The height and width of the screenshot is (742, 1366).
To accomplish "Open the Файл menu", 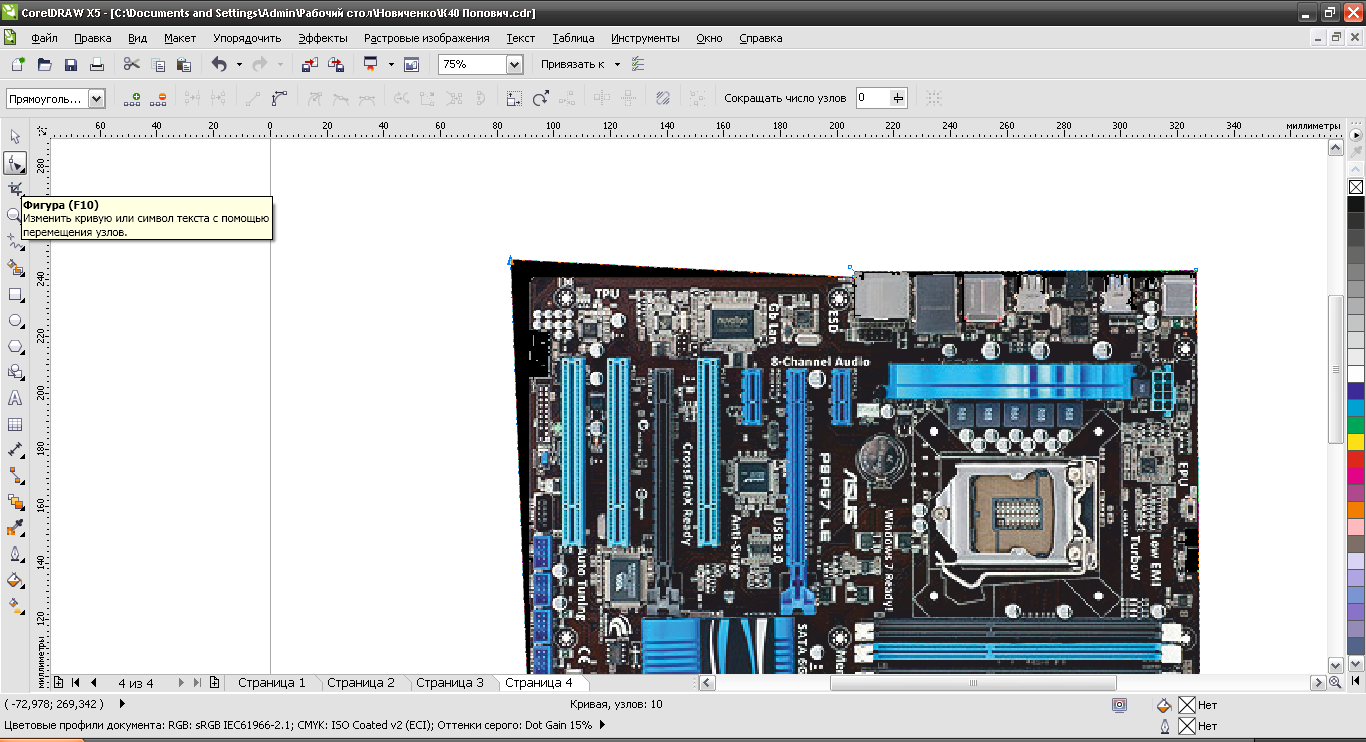I will pos(44,38).
